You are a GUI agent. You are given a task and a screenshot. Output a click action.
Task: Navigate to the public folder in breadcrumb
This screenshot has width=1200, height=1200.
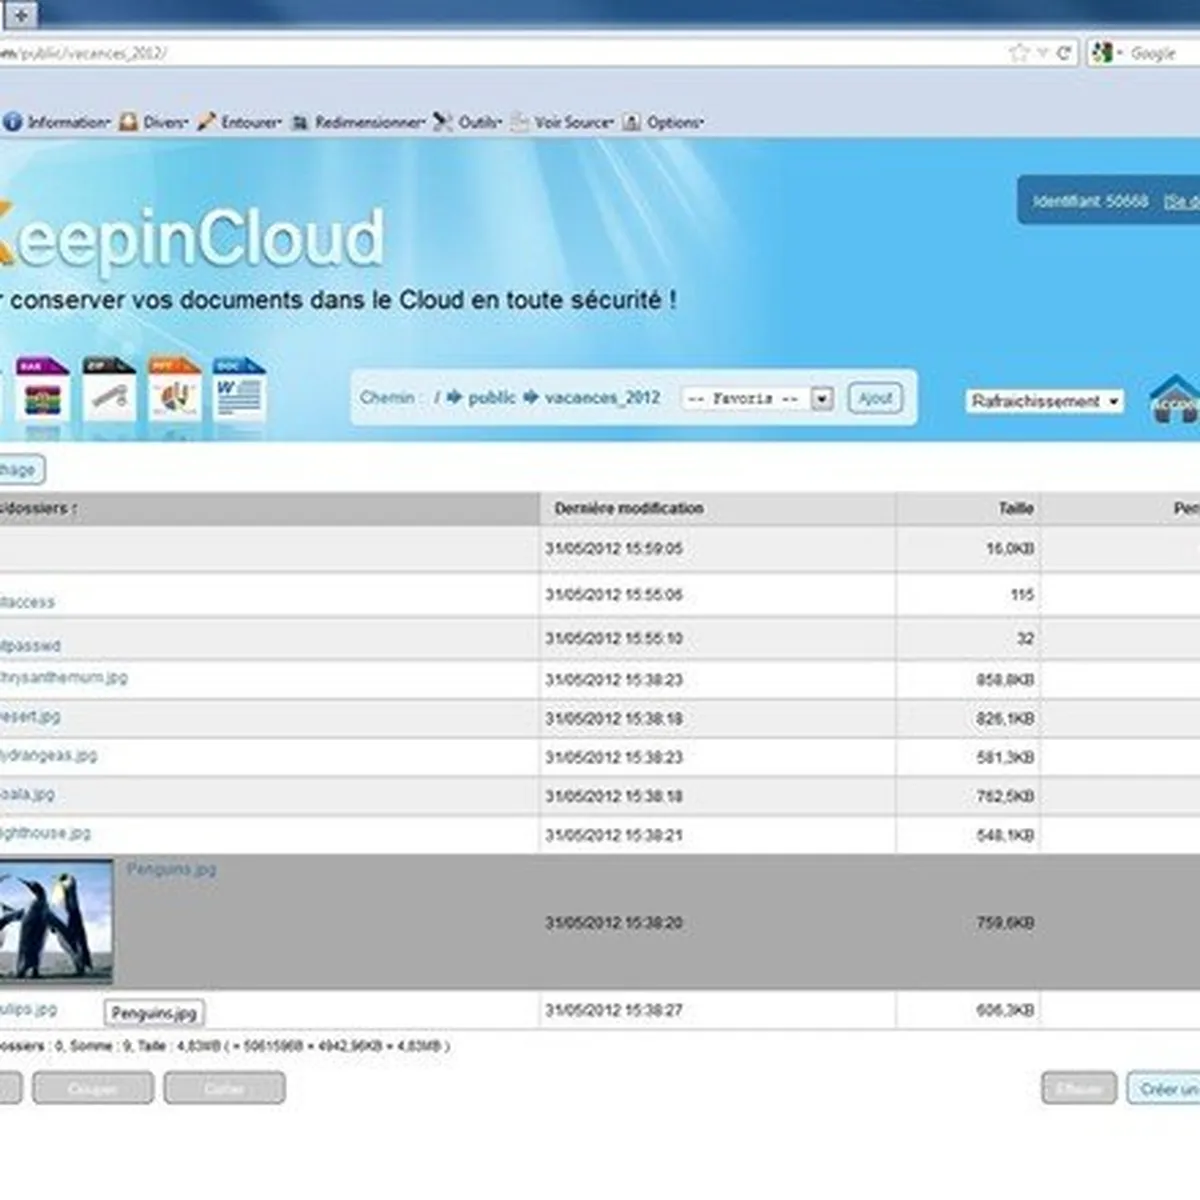[491, 397]
